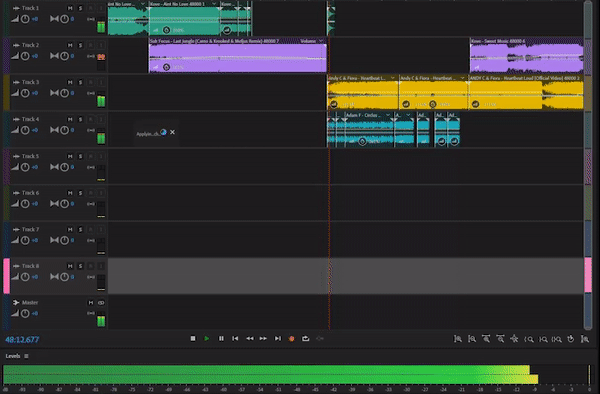Open Adam F - Circles clip dropdown
600x394 pixels.
pyautogui.click(x=388, y=115)
